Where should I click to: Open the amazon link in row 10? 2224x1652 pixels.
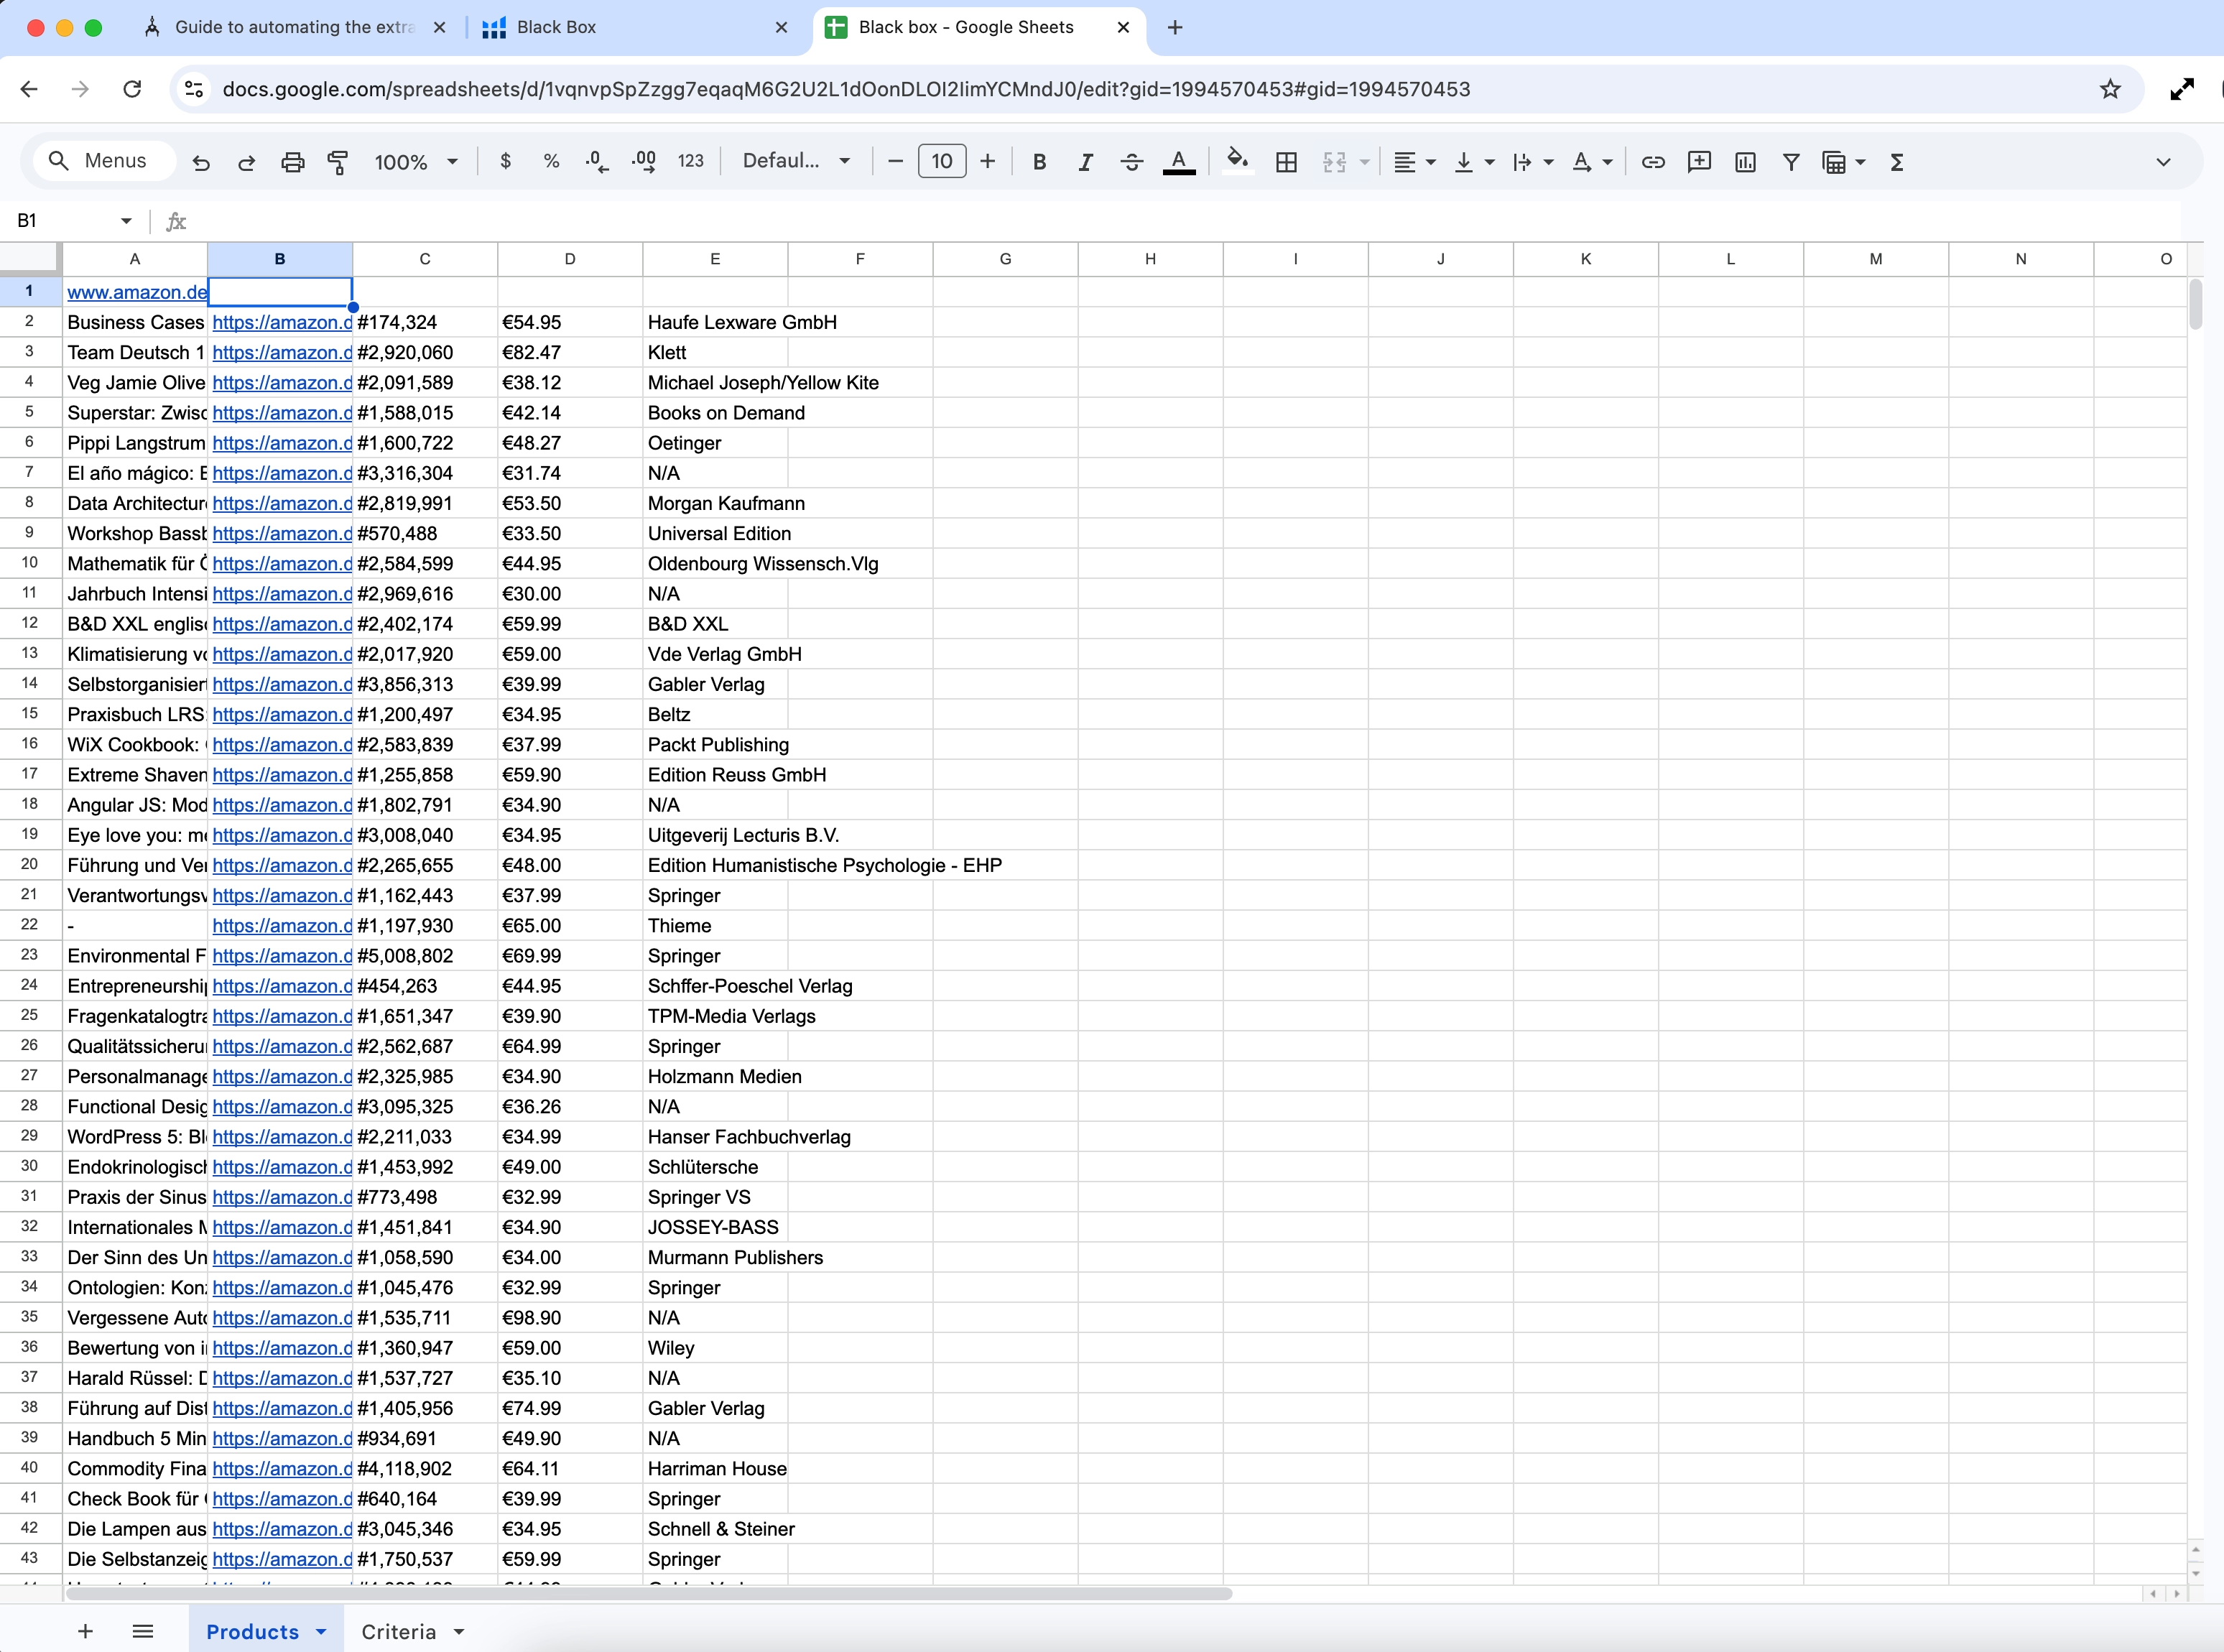pyautogui.click(x=282, y=563)
